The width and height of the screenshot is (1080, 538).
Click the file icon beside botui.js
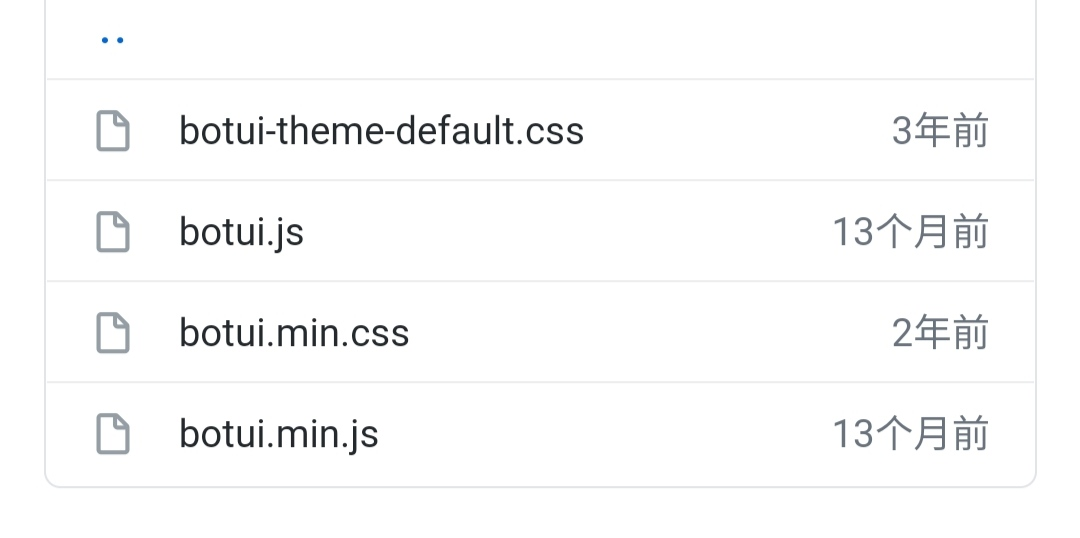pos(113,232)
